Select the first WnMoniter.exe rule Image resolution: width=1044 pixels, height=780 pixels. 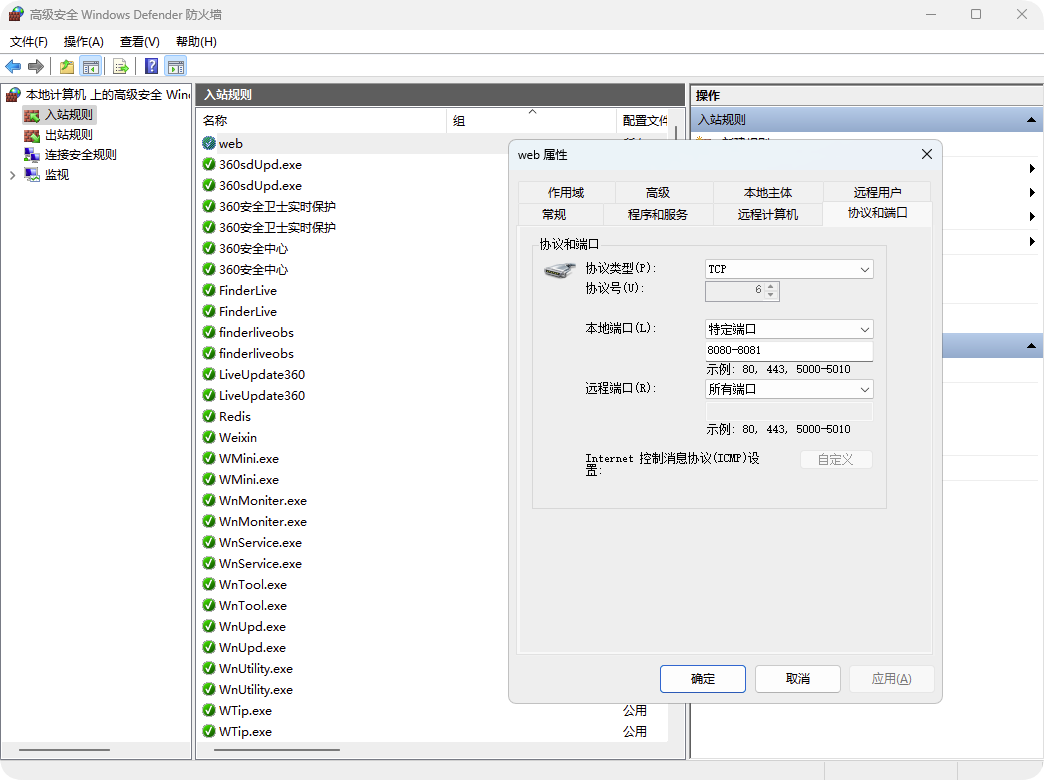262,500
